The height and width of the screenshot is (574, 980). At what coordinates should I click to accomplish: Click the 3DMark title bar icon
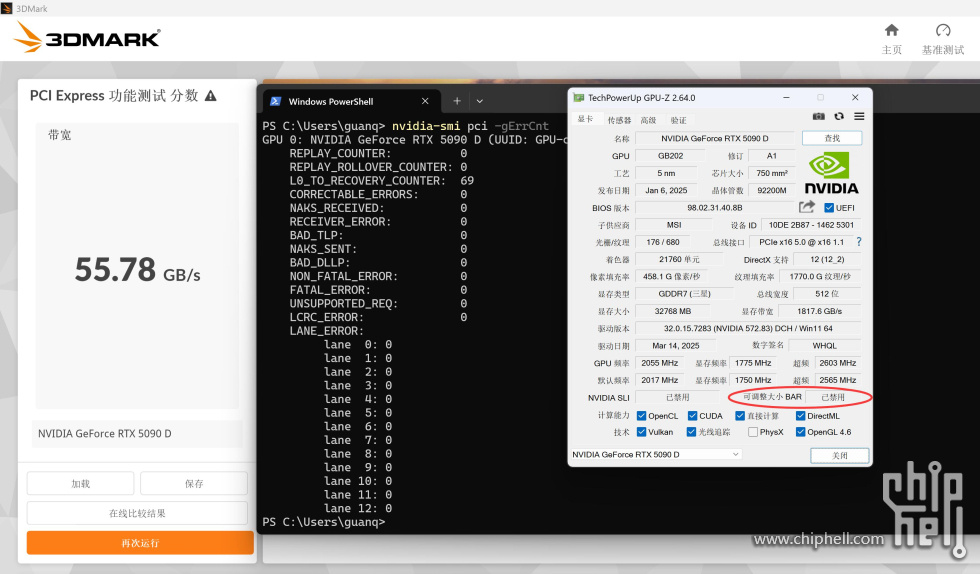click(7, 8)
